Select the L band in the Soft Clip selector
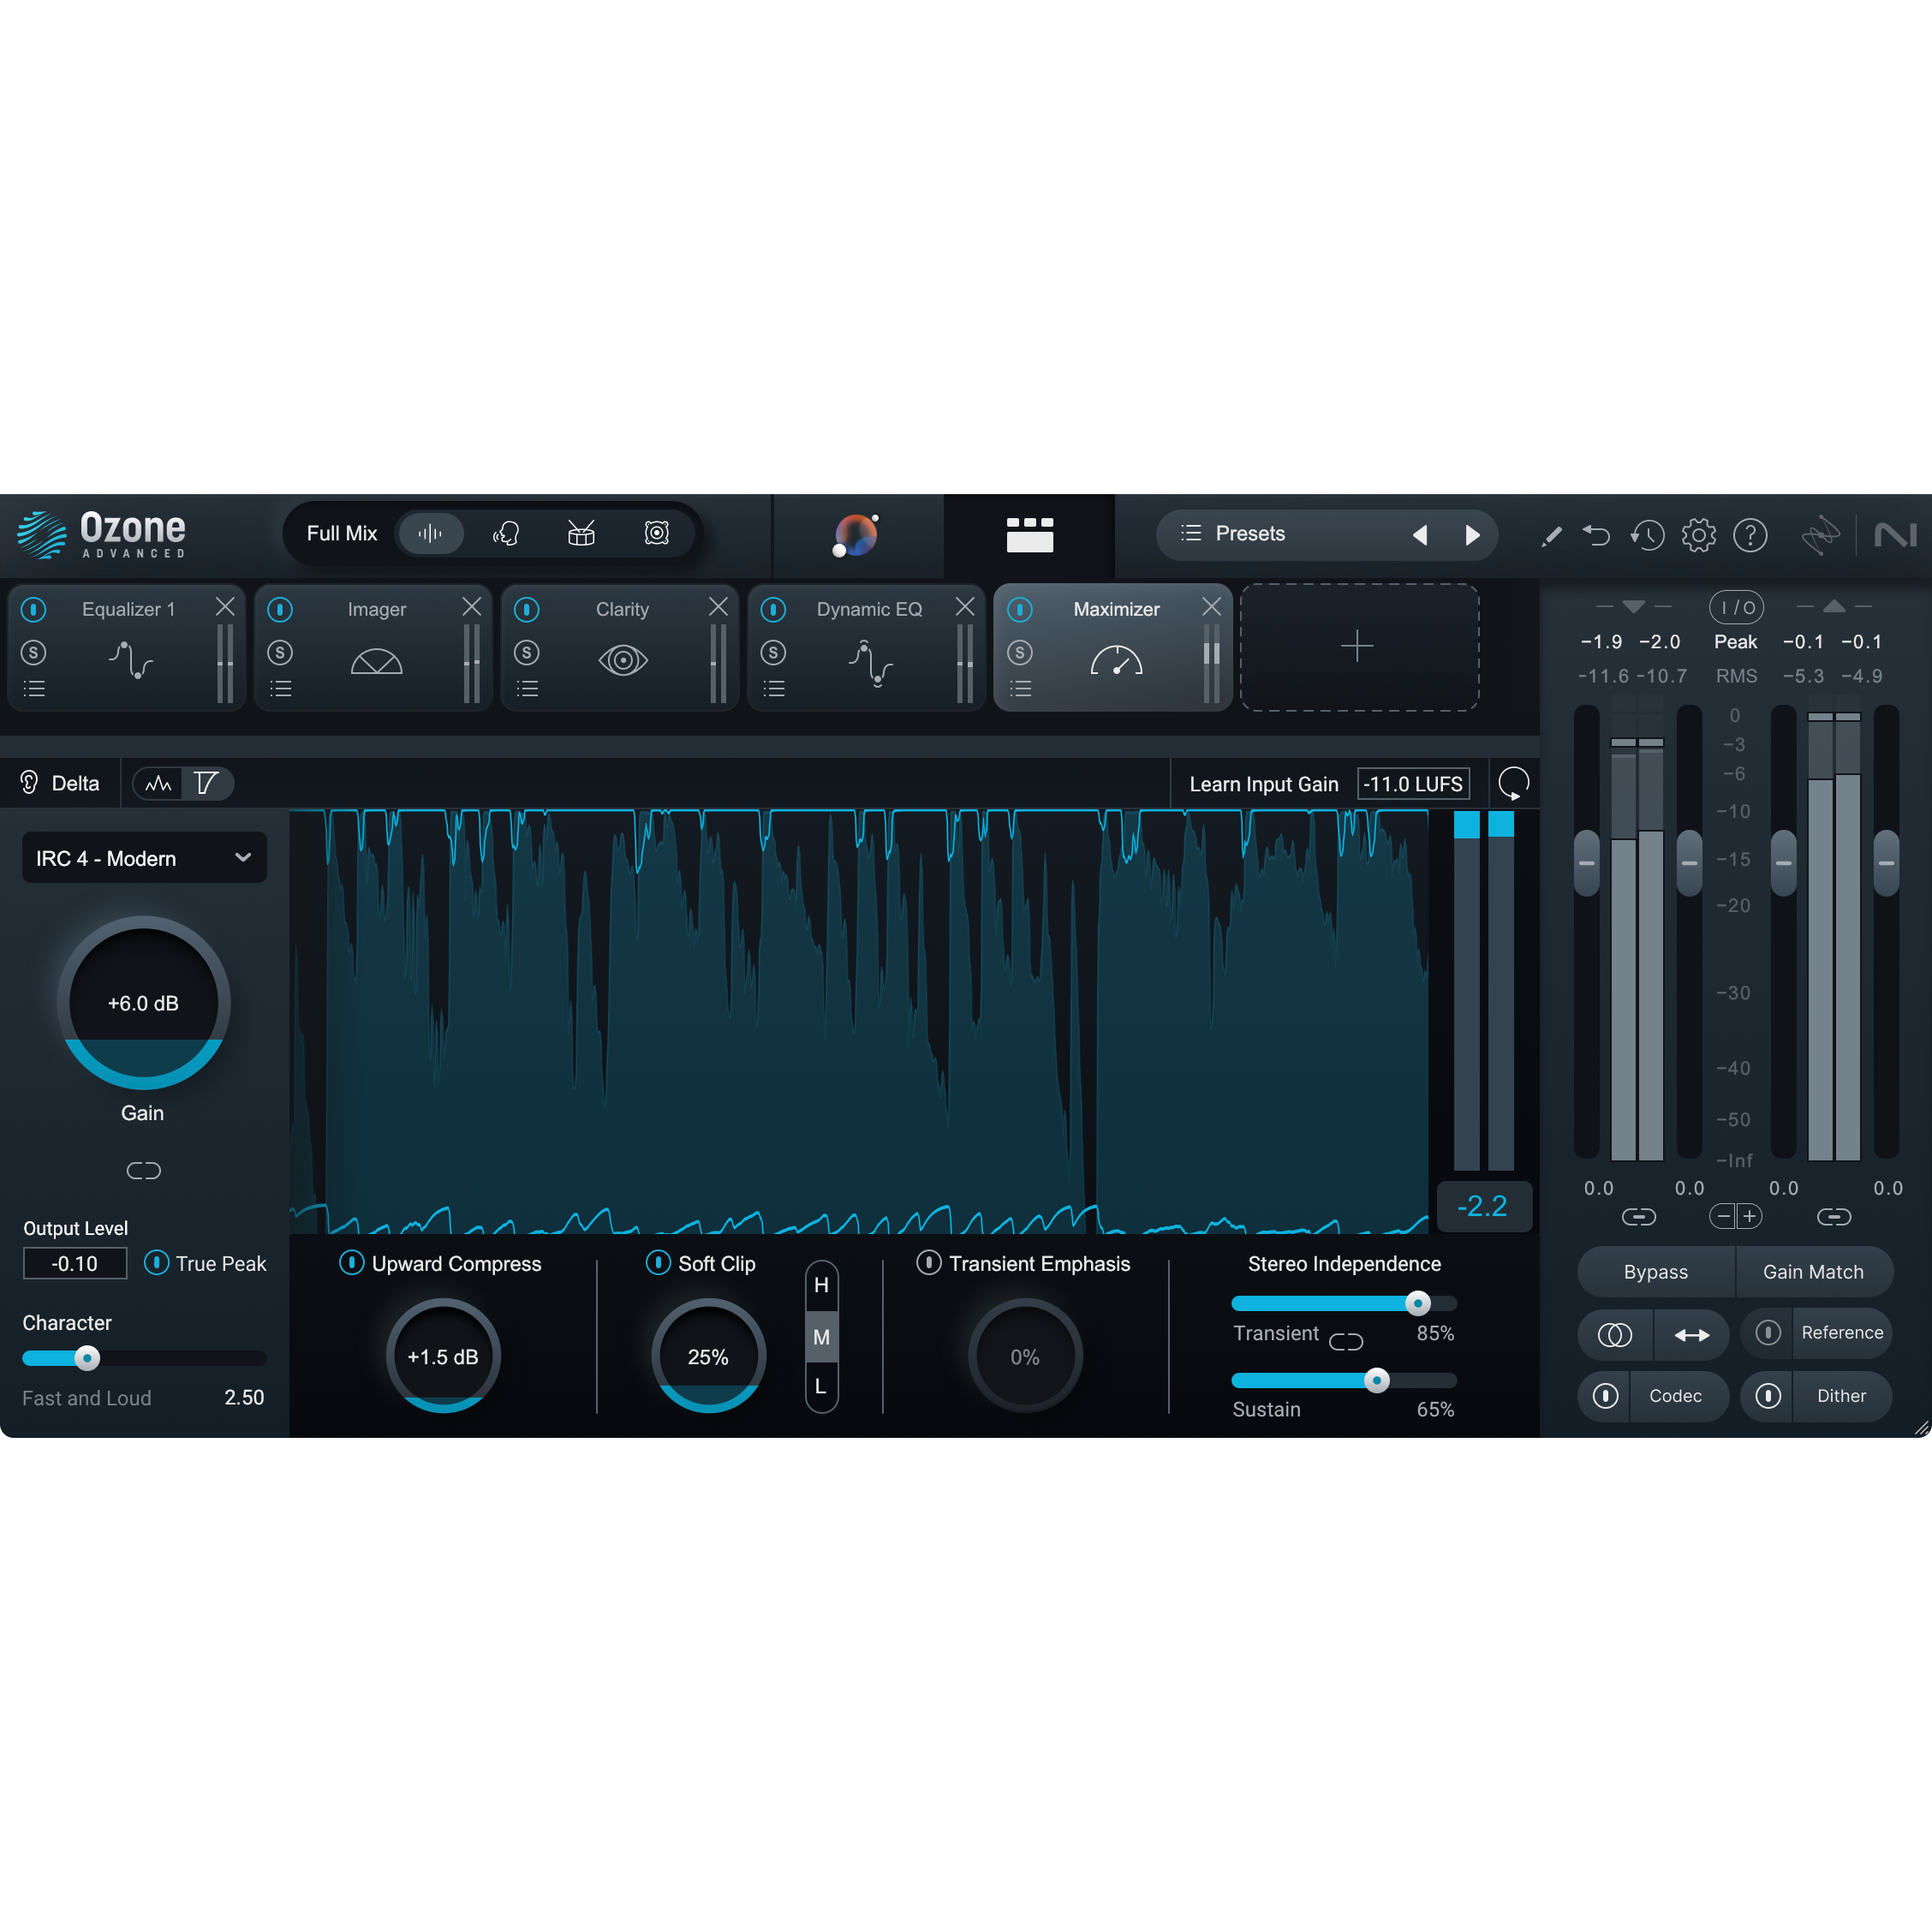Screen dimensions: 1932x1932 tap(821, 1387)
